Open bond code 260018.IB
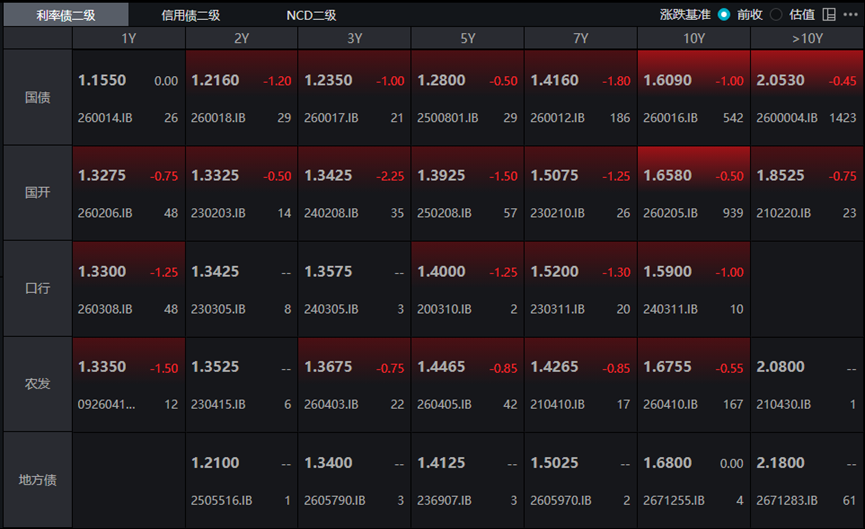Image resolution: width=865 pixels, height=529 pixels. pyautogui.click(x=218, y=118)
